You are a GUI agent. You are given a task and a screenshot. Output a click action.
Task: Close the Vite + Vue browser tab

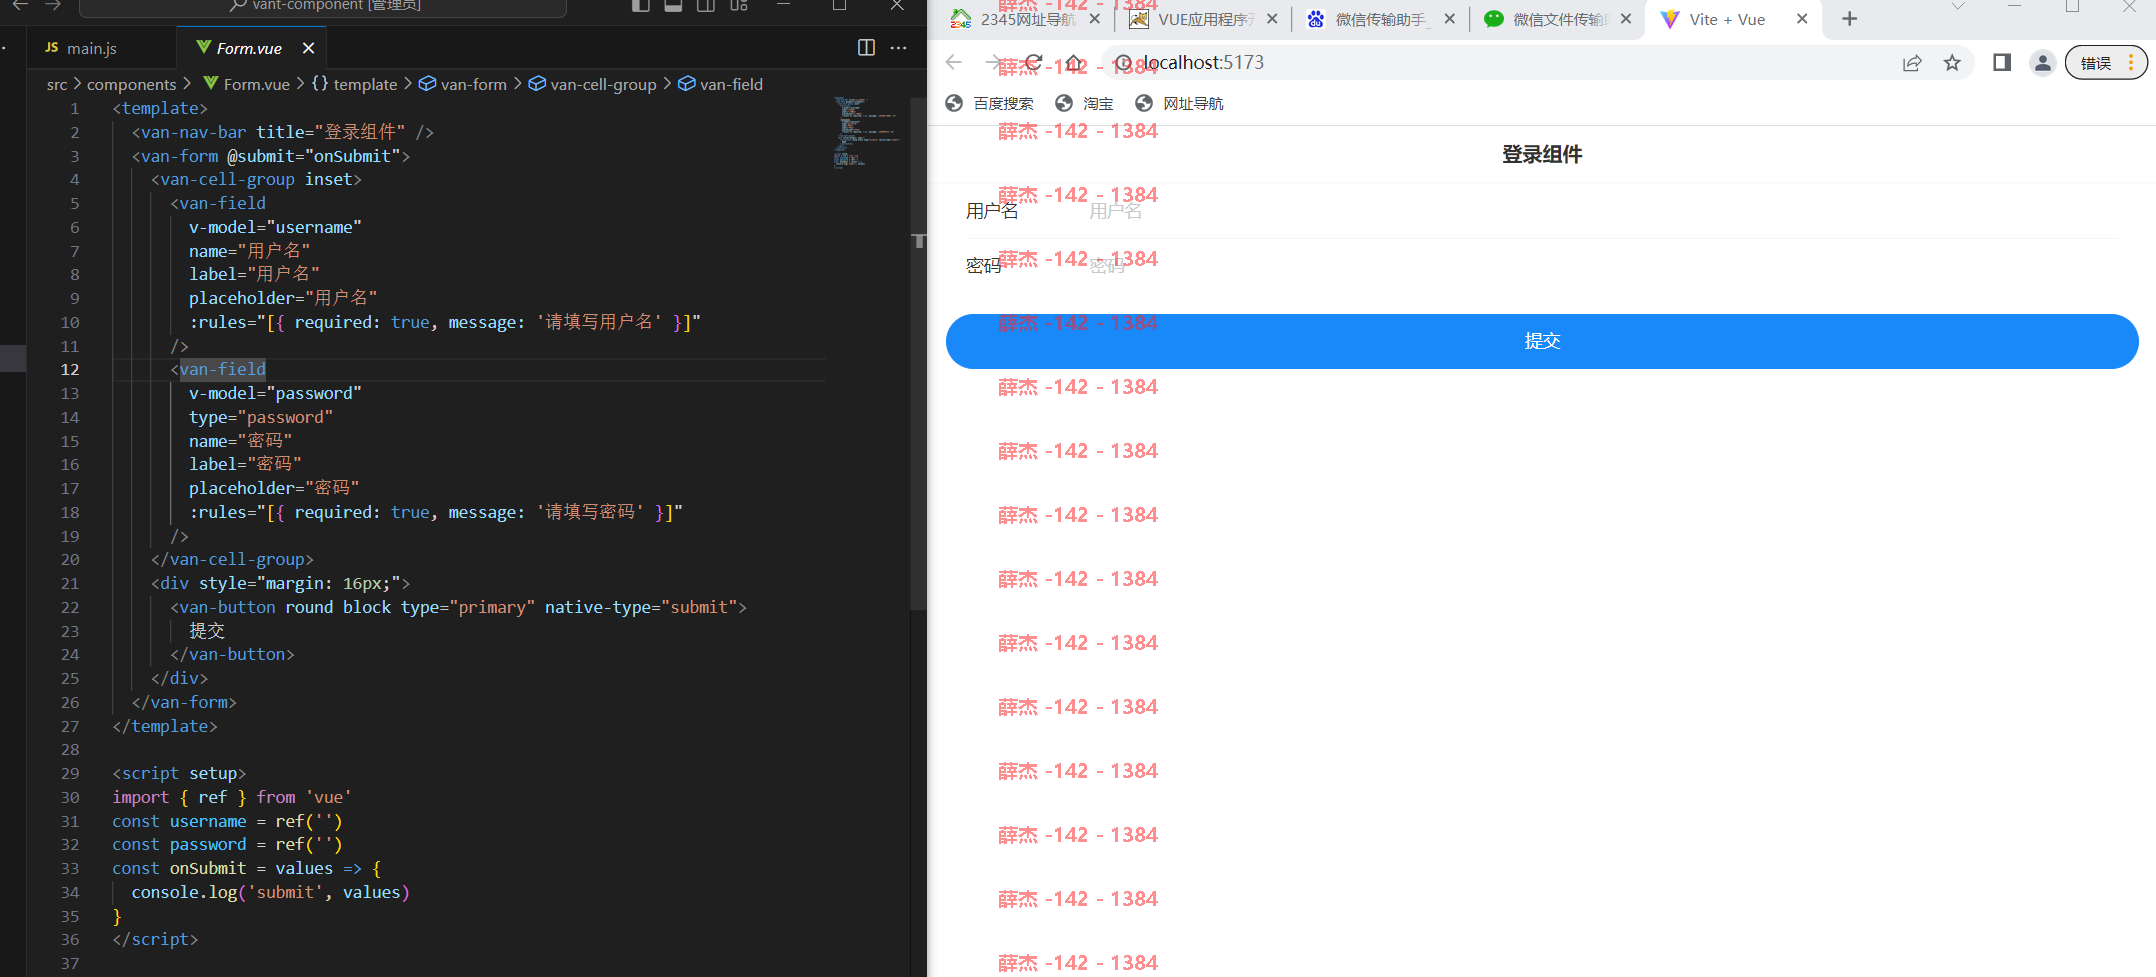pyautogui.click(x=1802, y=19)
